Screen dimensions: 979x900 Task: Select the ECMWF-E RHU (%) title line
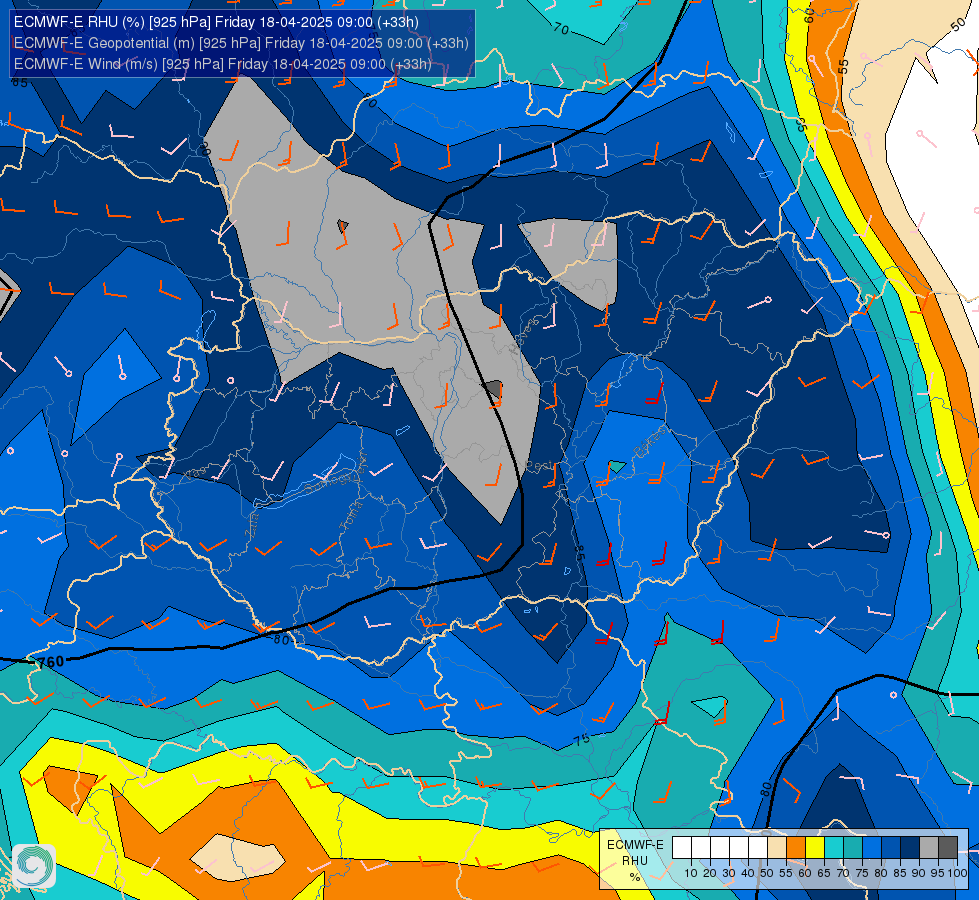[216, 22]
